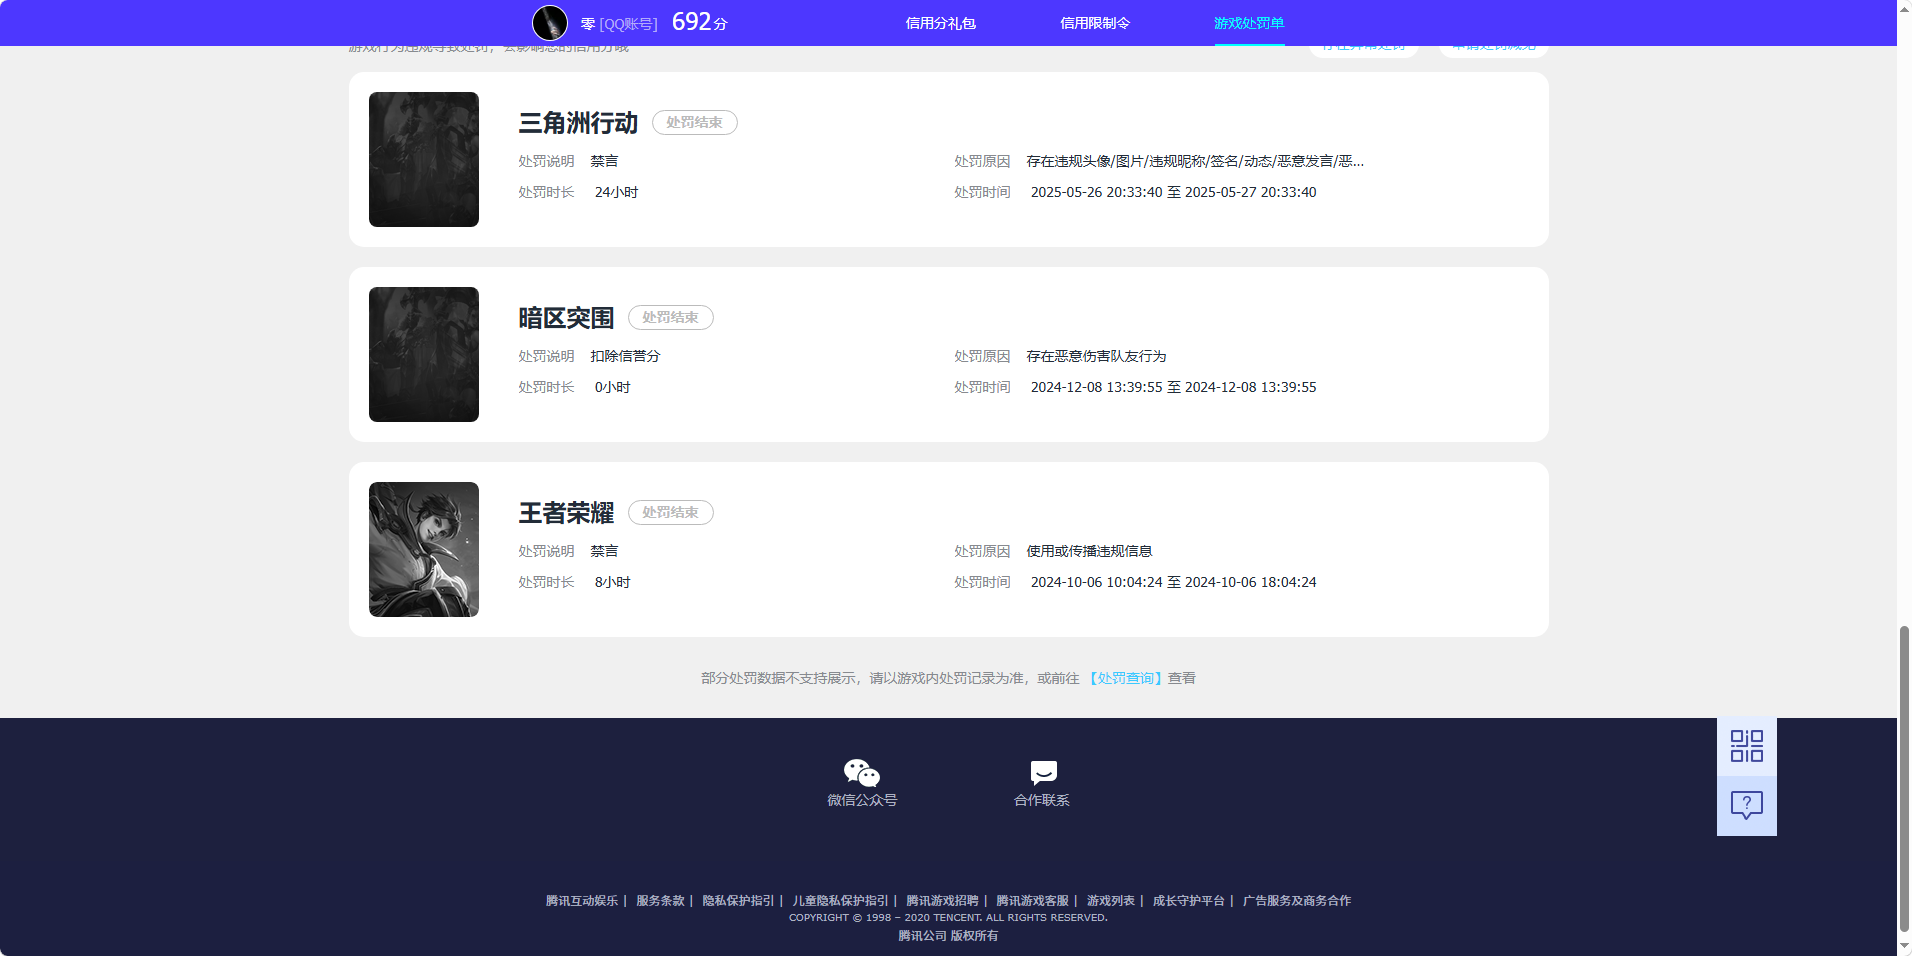Screen dimensions: 1912x956
Task: Click 三角洲行动 game thumbnail
Action: click(x=424, y=159)
